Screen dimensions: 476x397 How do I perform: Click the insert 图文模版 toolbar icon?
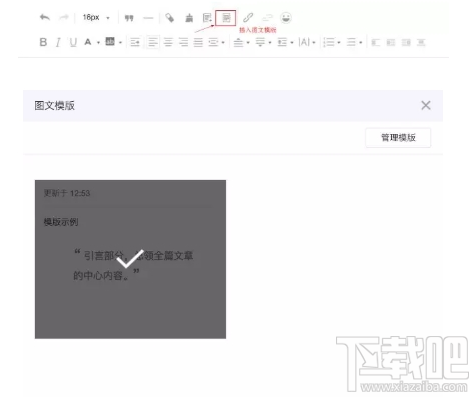point(226,18)
